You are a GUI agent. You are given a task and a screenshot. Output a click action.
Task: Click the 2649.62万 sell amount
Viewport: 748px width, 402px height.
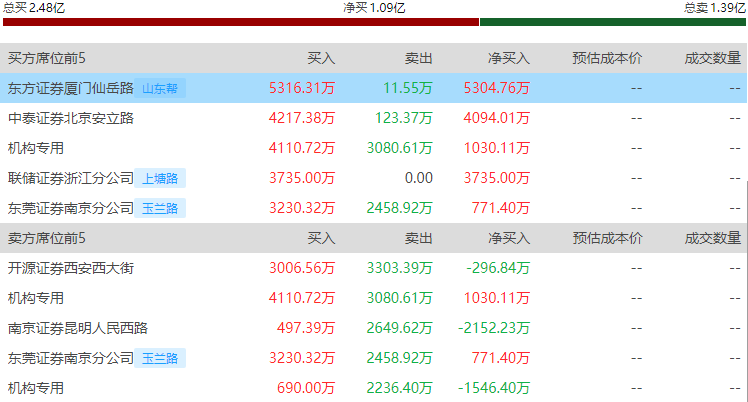(399, 328)
